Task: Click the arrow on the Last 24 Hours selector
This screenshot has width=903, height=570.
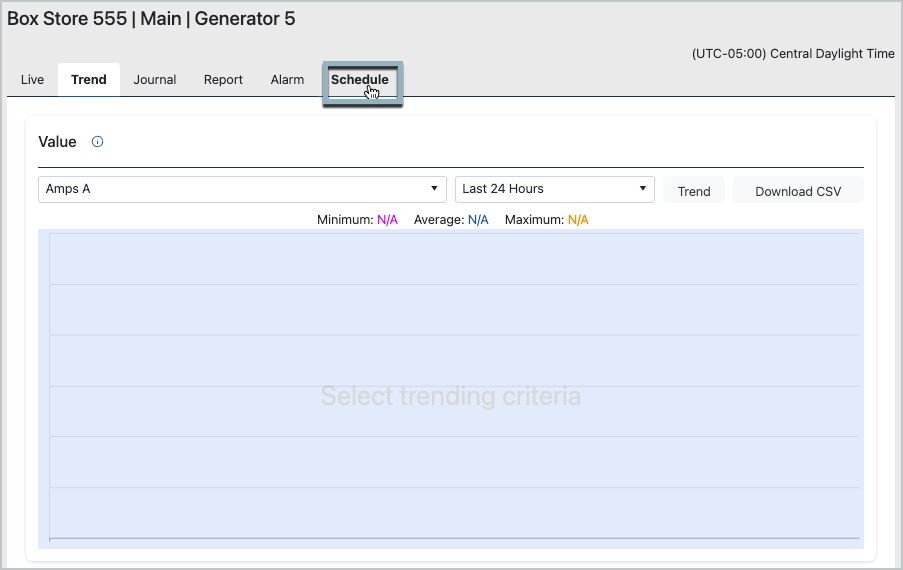Action: (x=642, y=189)
